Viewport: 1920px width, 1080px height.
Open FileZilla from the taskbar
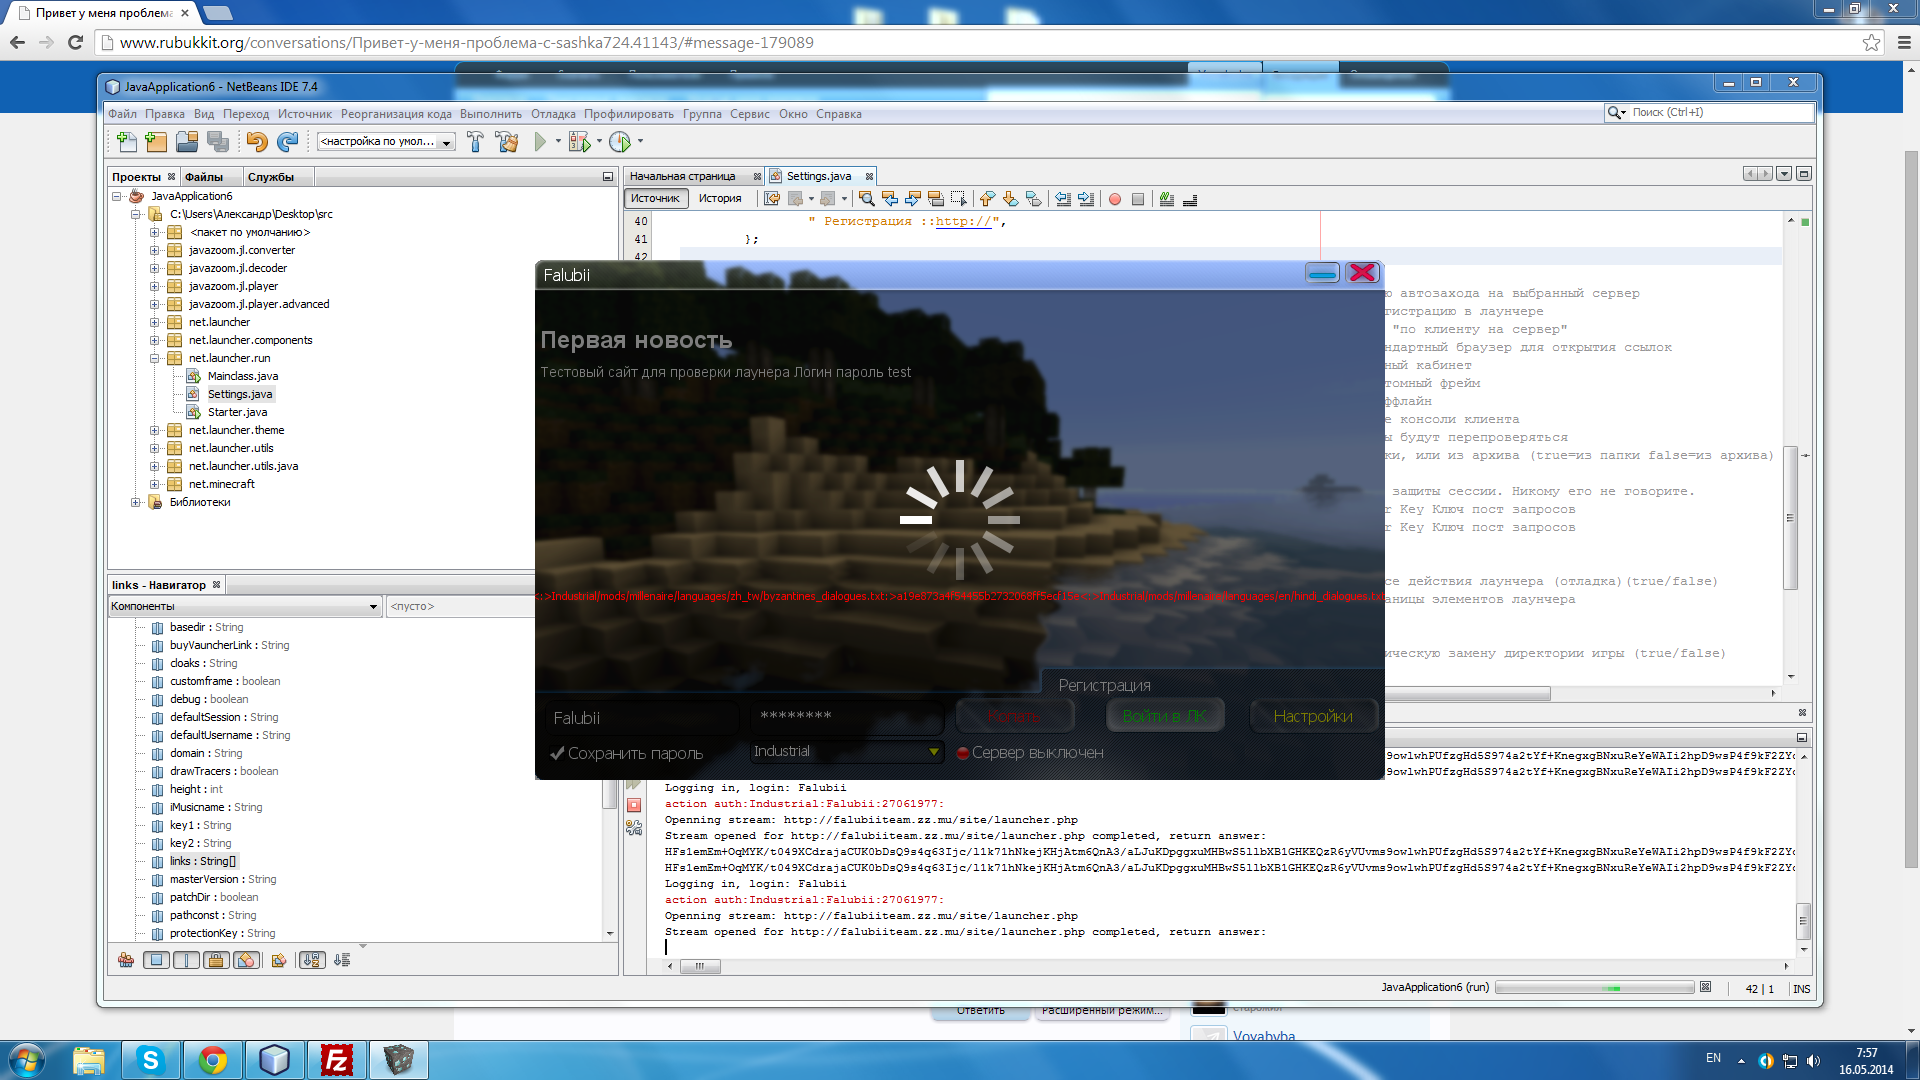click(x=336, y=1060)
